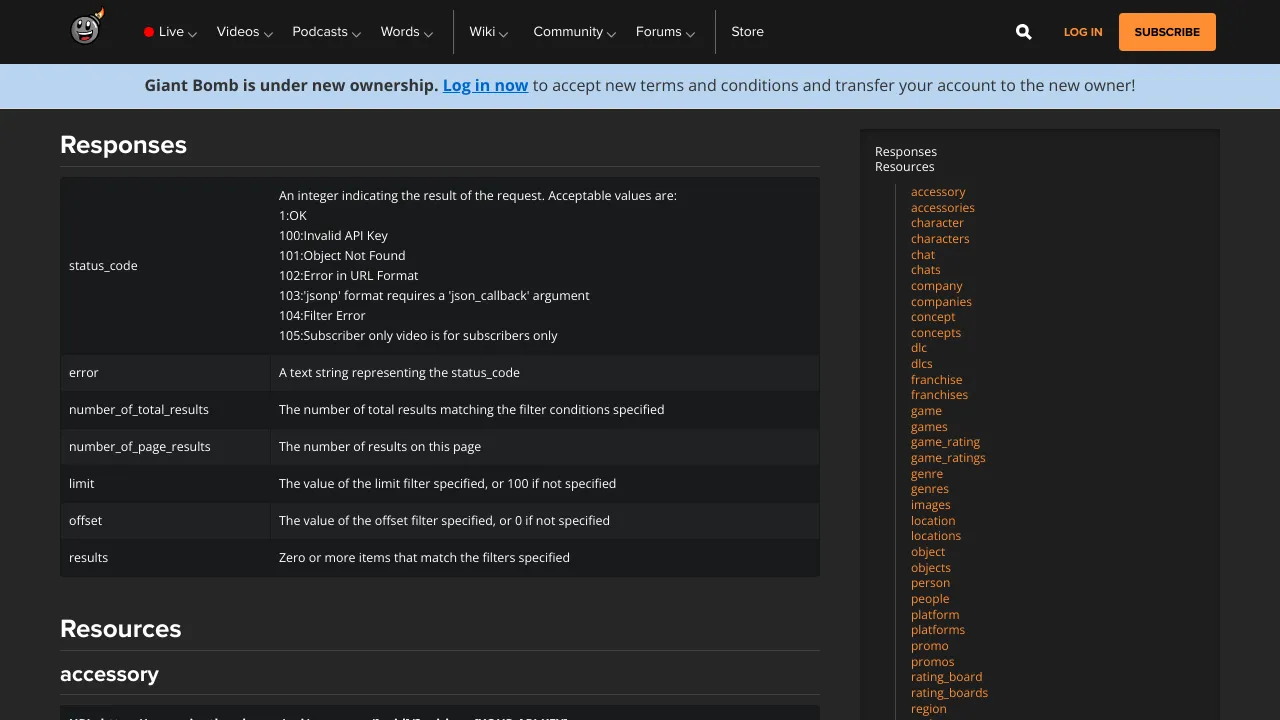
Task: Open the game sidebar link
Action: point(926,411)
